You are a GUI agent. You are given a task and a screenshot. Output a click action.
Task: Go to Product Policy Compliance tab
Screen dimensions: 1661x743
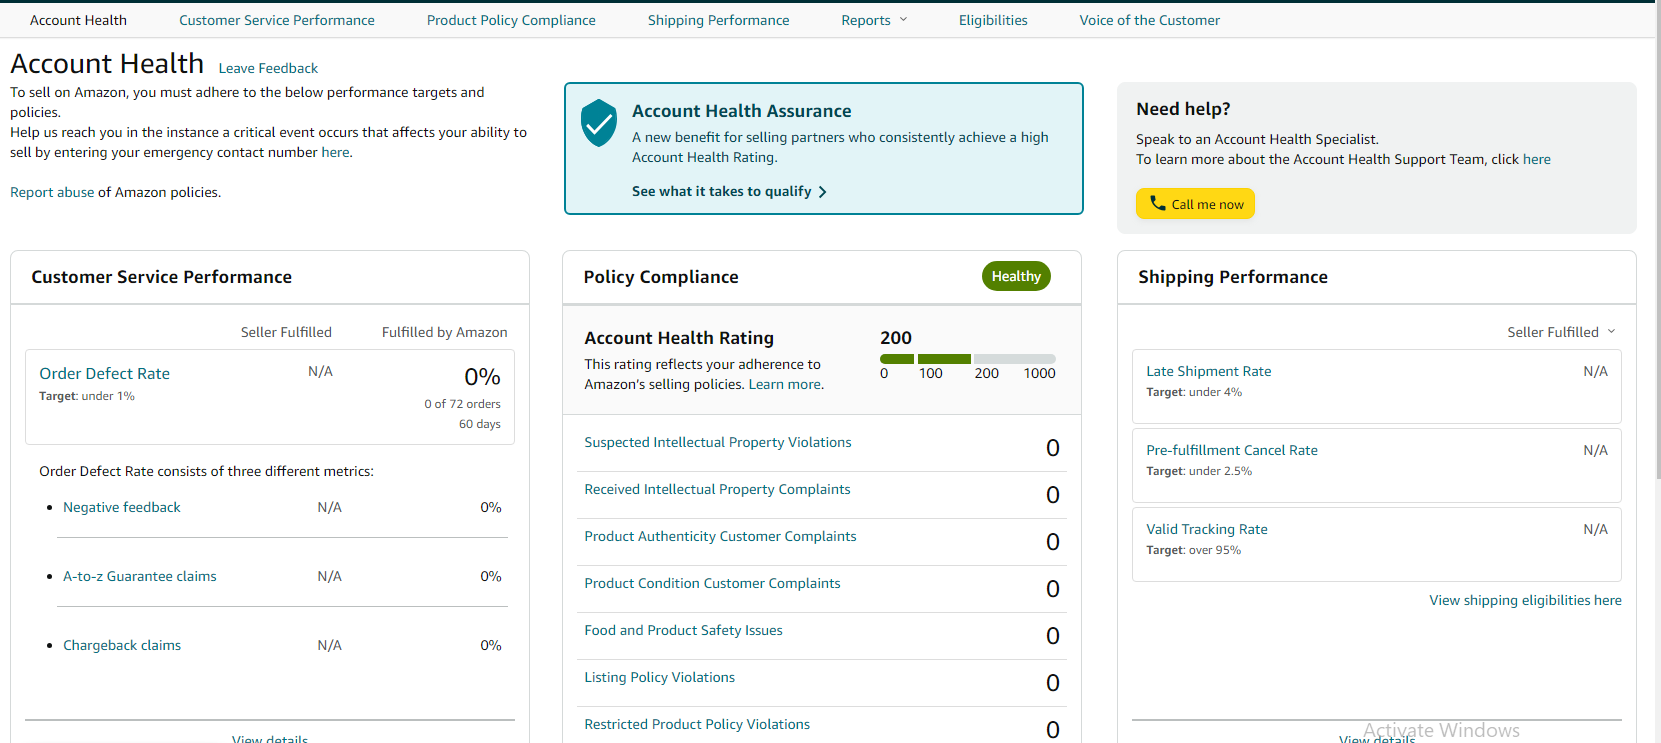point(511,20)
